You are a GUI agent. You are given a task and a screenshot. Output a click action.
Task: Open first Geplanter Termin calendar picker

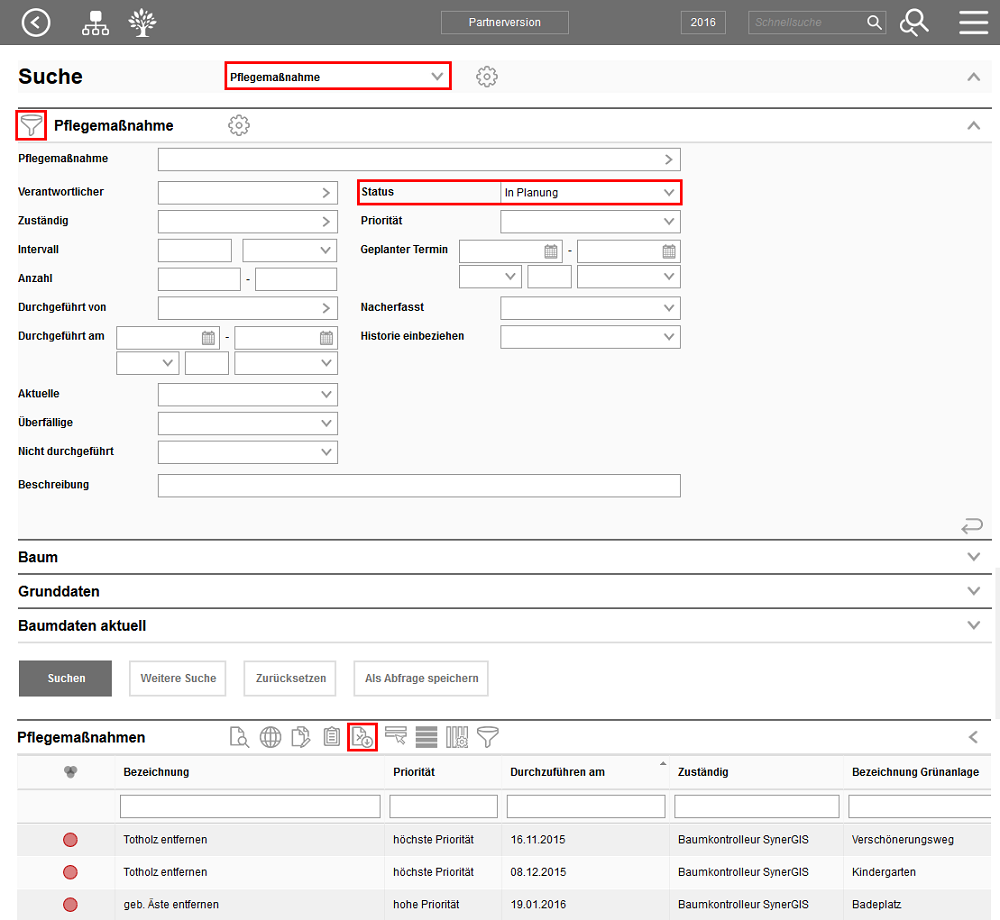coord(551,251)
